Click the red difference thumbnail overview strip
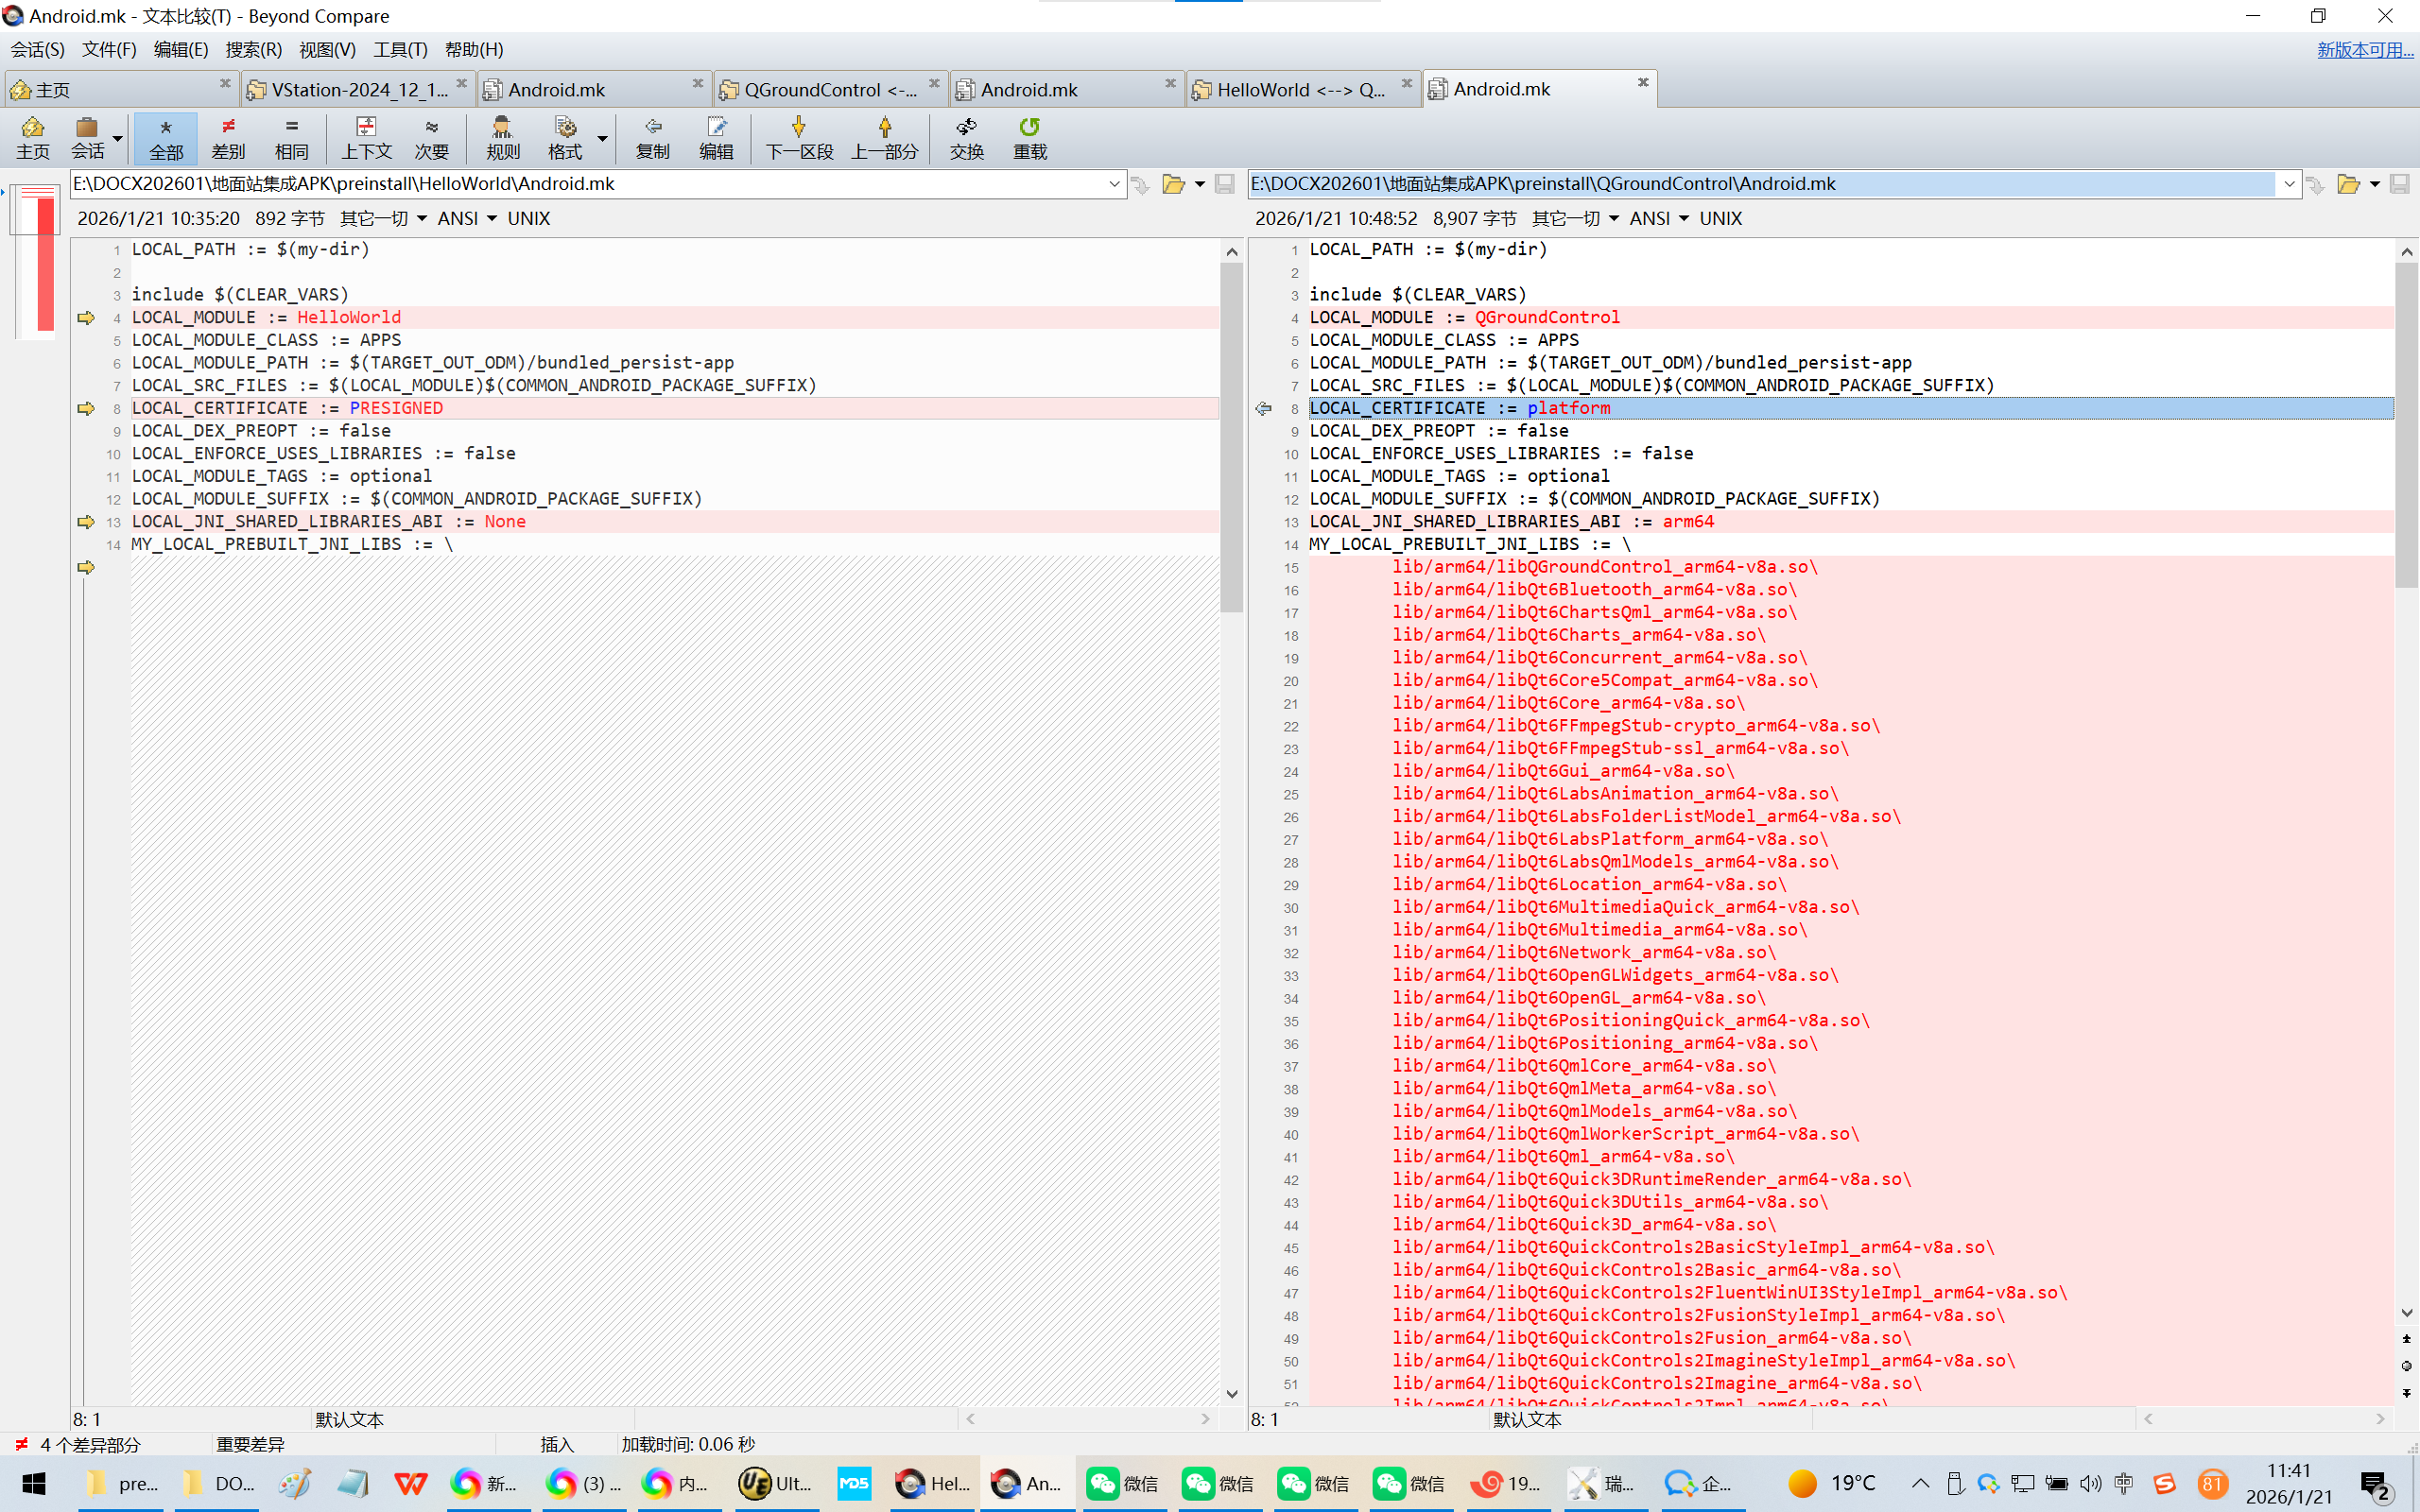Screen dimensions: 2420x1512 tap(44, 263)
